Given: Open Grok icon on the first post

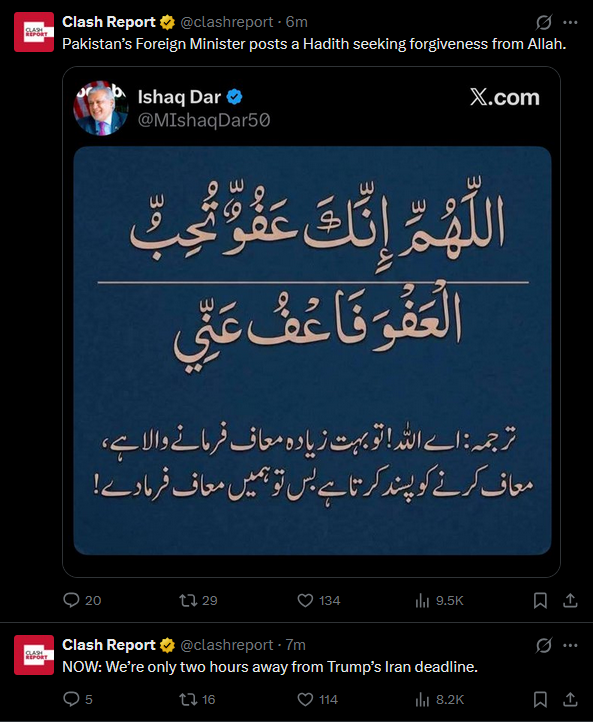Looking at the screenshot, I should point(544,22).
